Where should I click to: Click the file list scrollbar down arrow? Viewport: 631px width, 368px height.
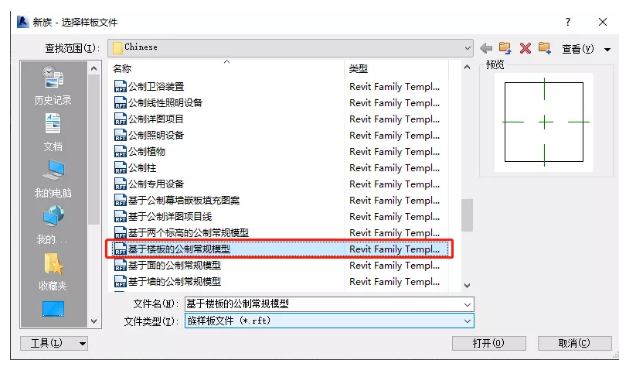point(467,285)
